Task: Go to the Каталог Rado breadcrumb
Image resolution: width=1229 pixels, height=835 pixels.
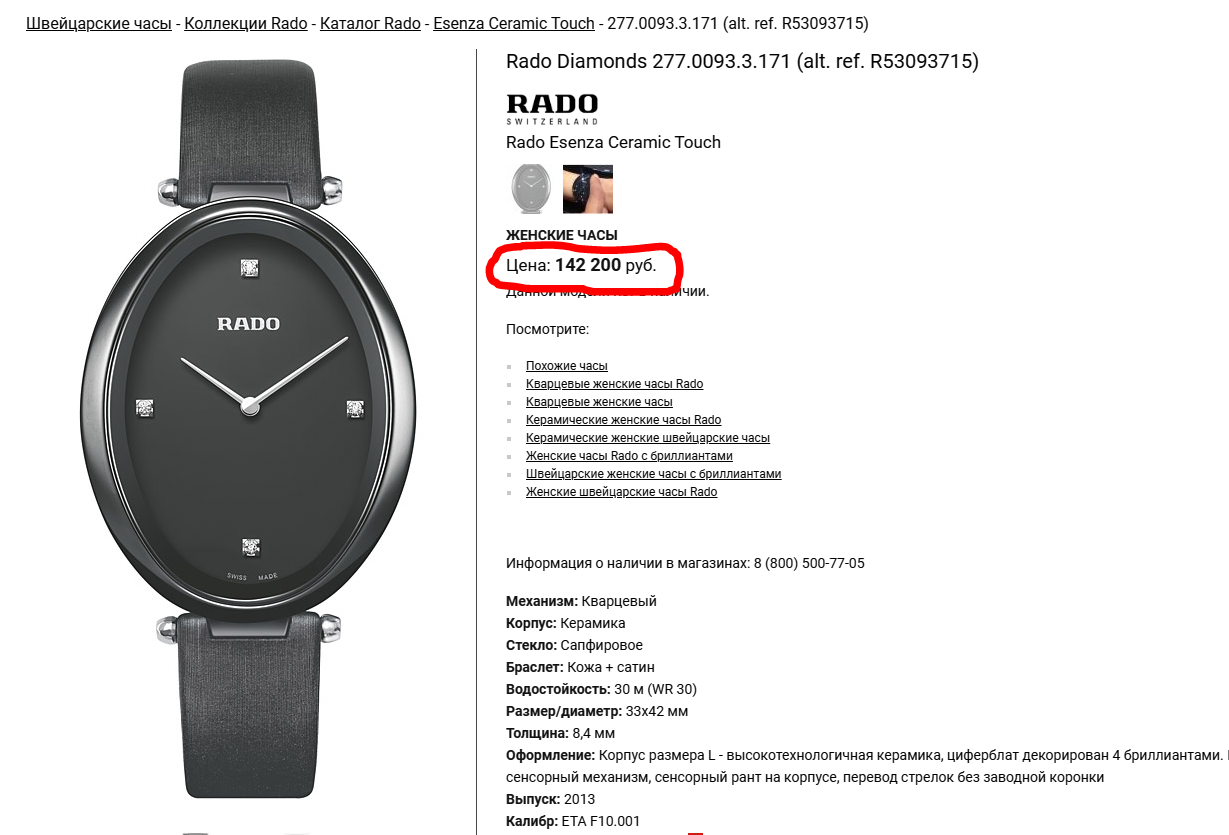Action: click(x=370, y=23)
